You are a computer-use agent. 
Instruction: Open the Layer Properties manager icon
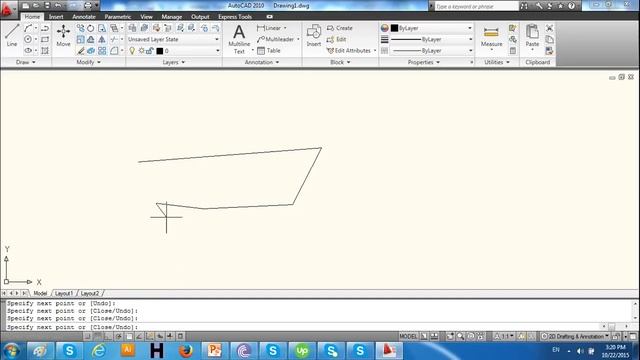(x=132, y=28)
